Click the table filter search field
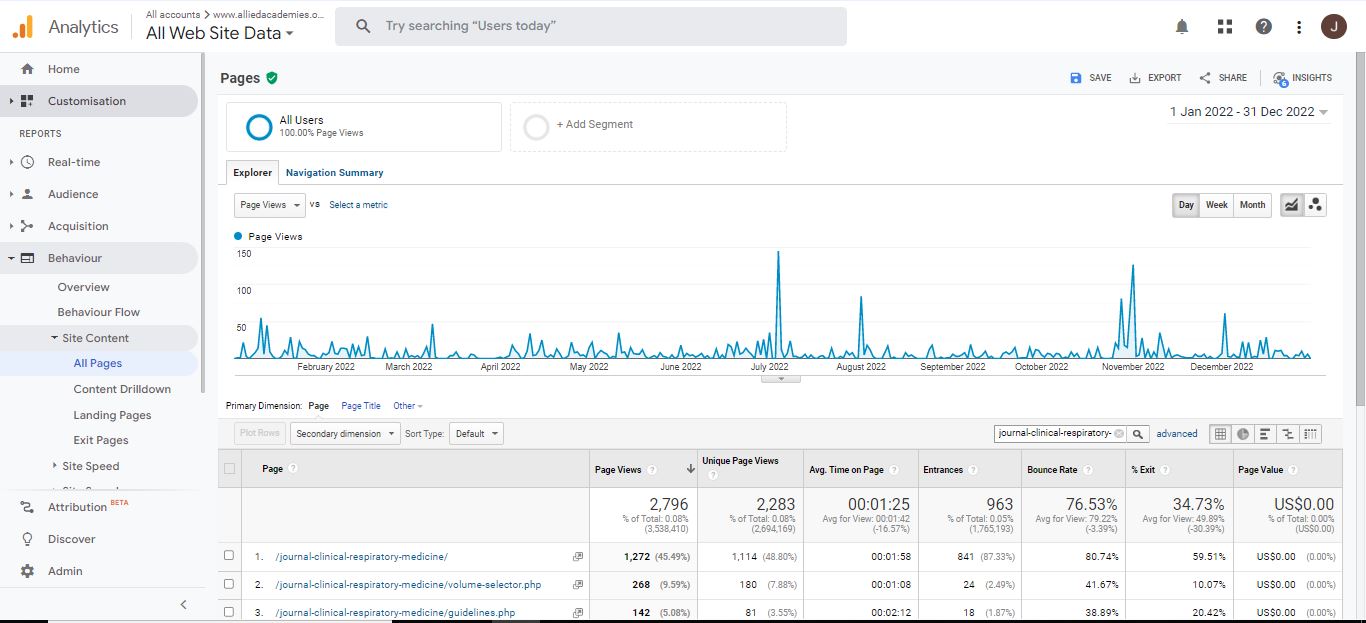The image size is (1366, 623). [1054, 434]
